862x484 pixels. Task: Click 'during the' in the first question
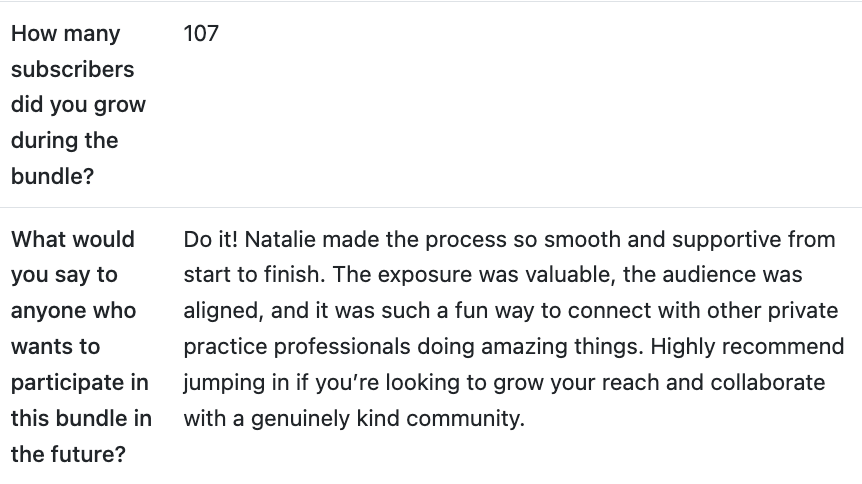click(64, 141)
